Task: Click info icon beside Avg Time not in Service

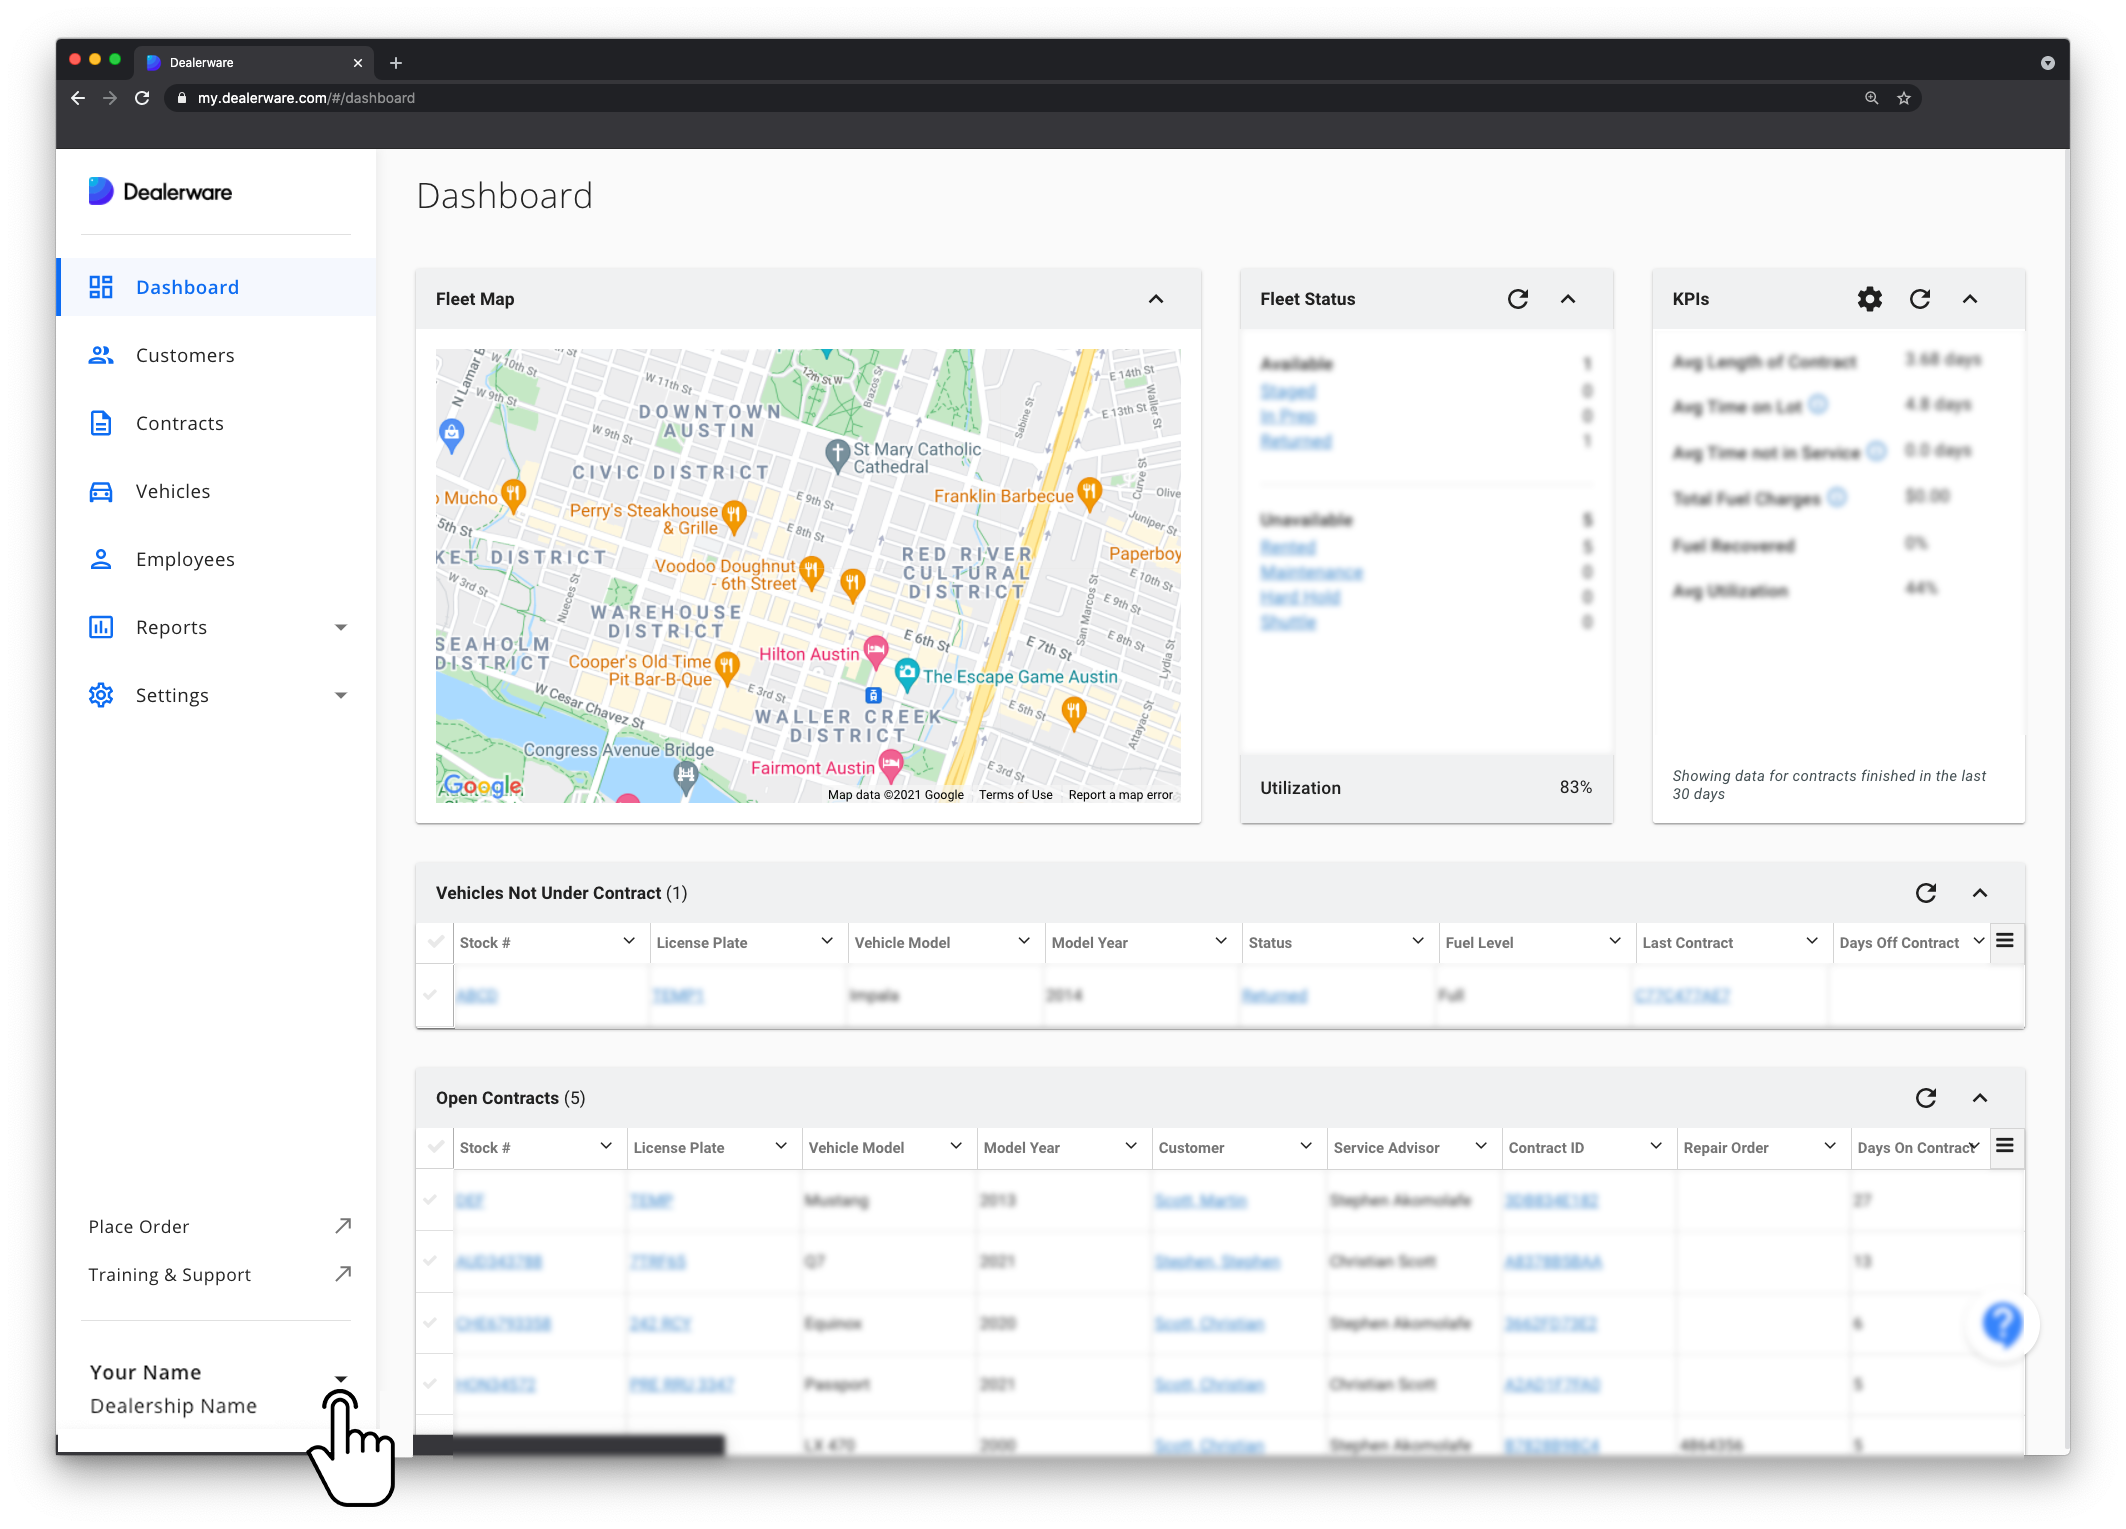Action: [x=1877, y=451]
